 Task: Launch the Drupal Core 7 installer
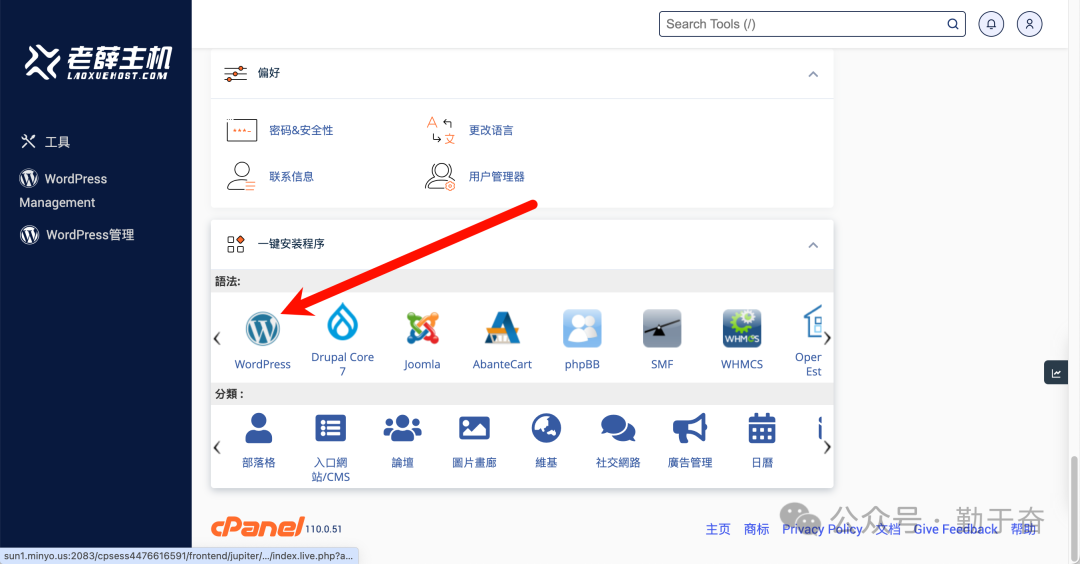tap(342, 325)
